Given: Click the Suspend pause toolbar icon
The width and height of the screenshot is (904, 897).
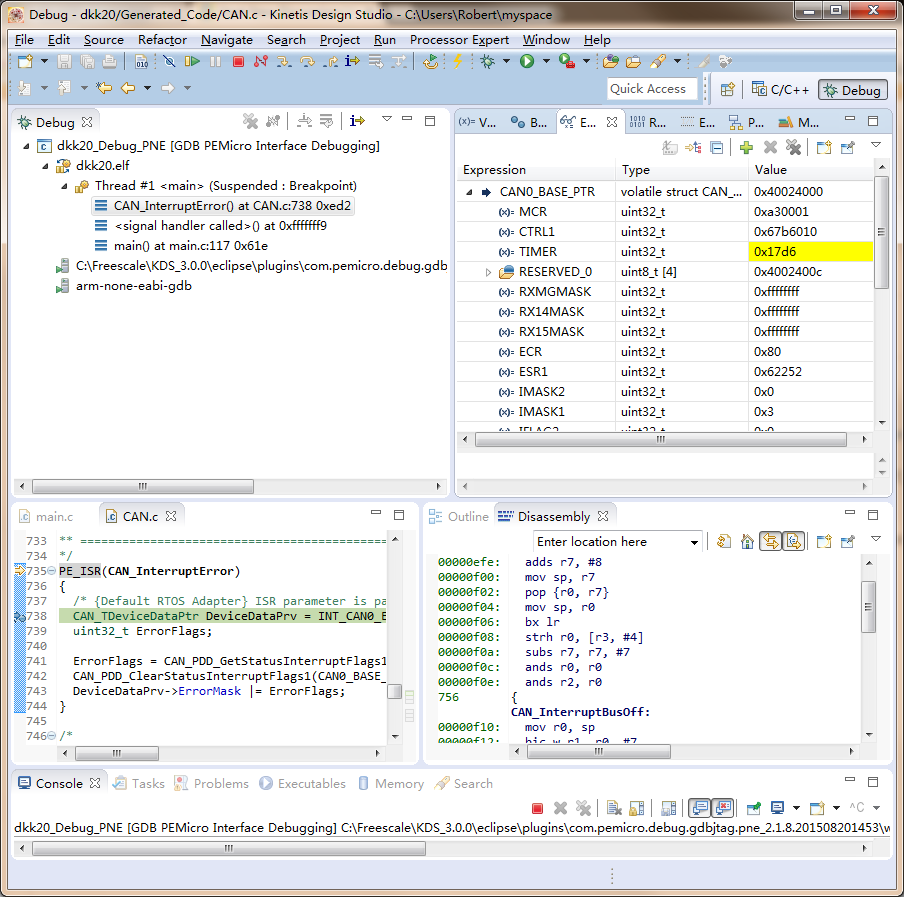Looking at the screenshot, I should [215, 61].
